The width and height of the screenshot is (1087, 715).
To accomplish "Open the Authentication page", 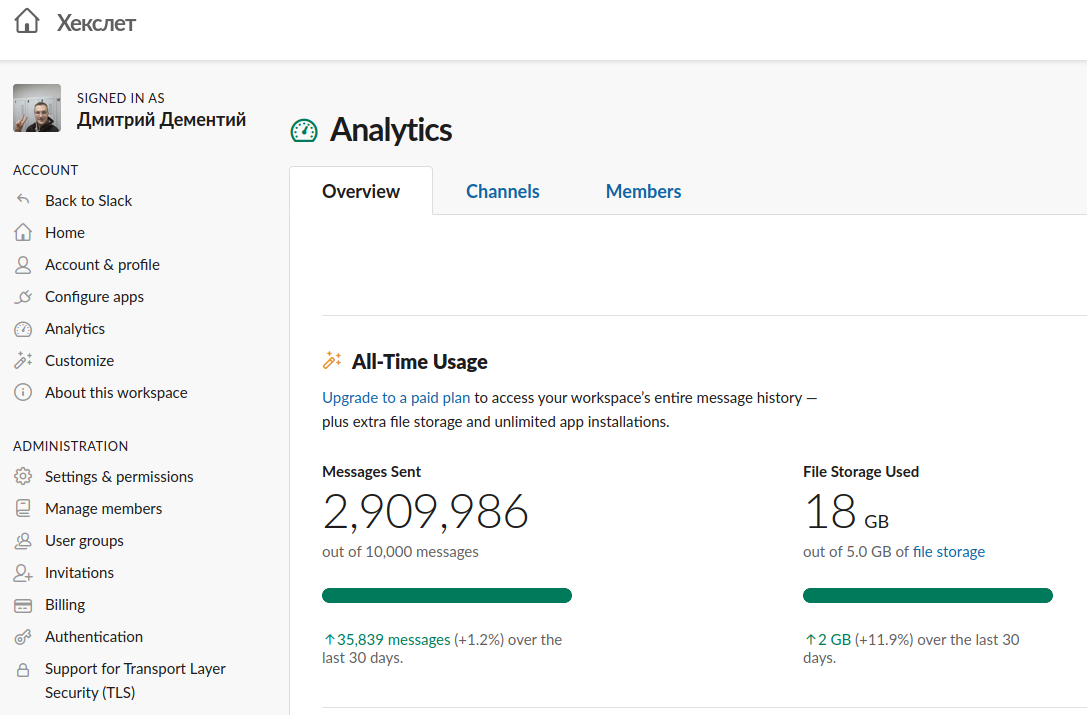I will coord(94,637).
